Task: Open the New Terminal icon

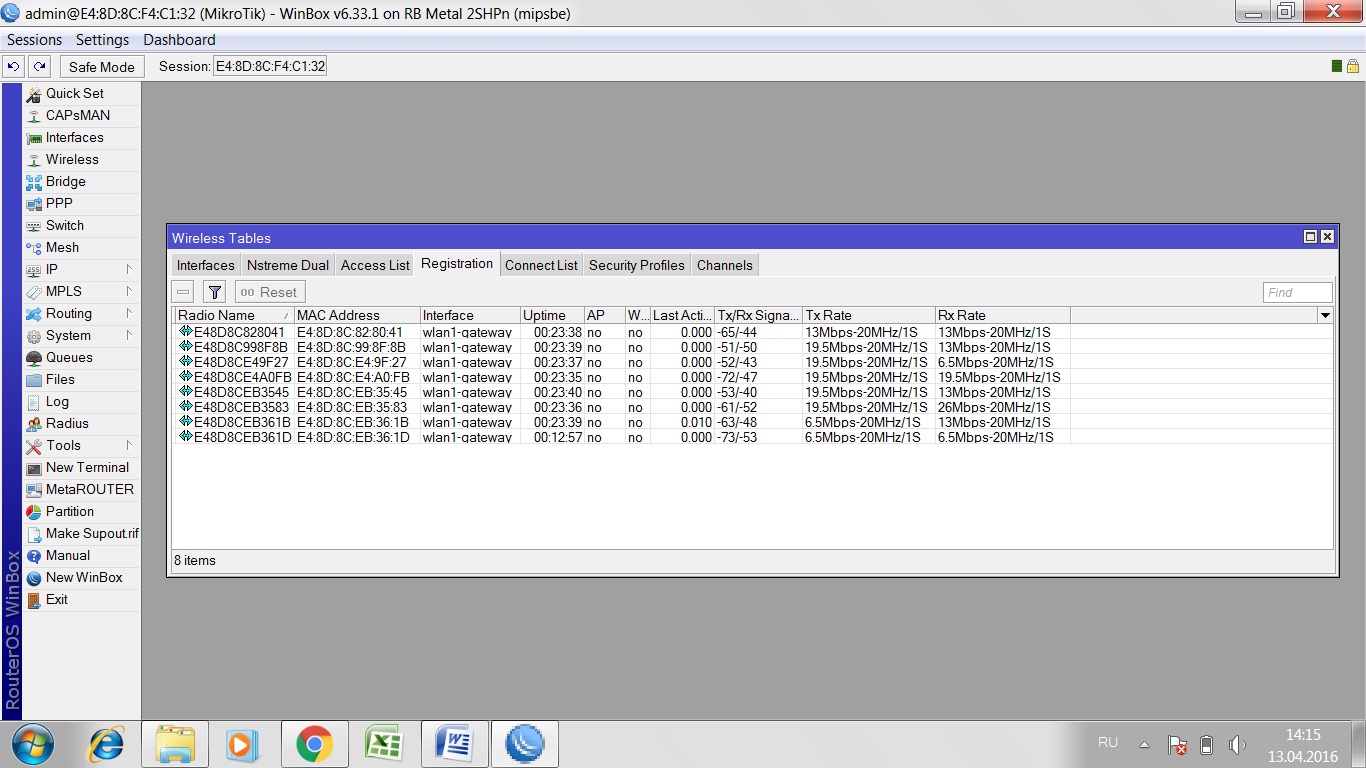Action: (x=34, y=467)
